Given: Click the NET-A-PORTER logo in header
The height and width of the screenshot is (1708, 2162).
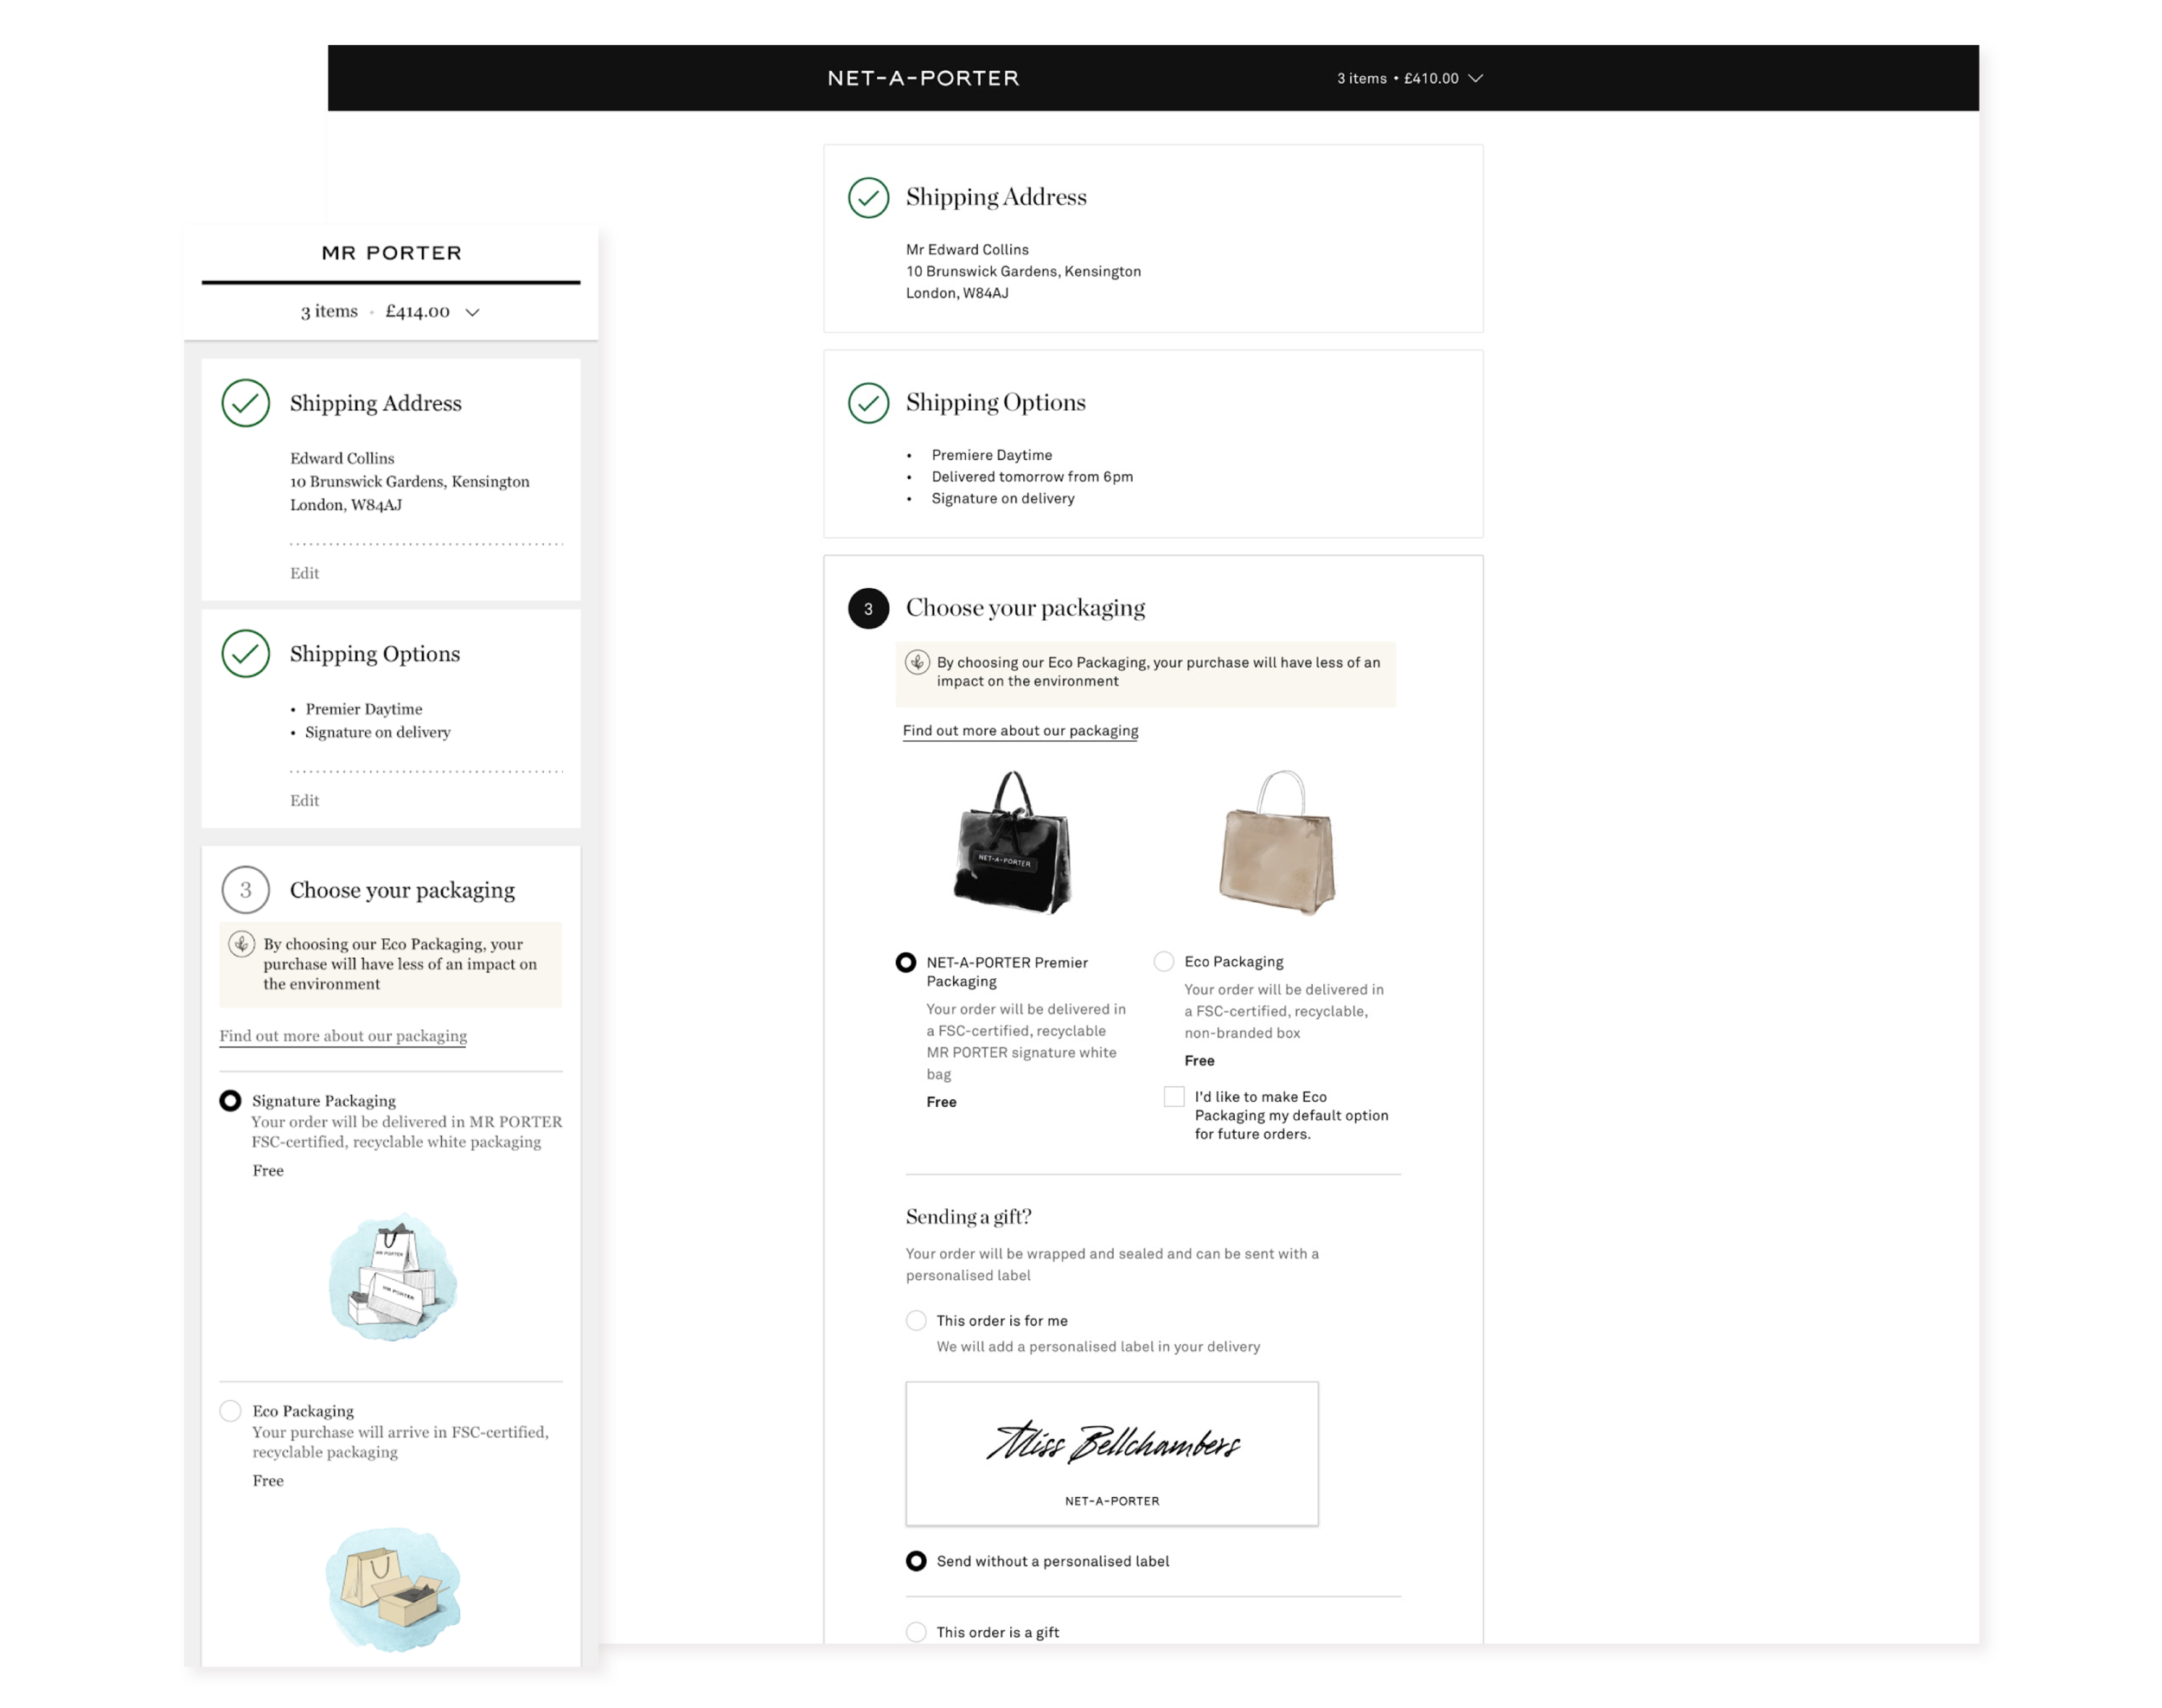Looking at the screenshot, I should pyautogui.click(x=922, y=78).
